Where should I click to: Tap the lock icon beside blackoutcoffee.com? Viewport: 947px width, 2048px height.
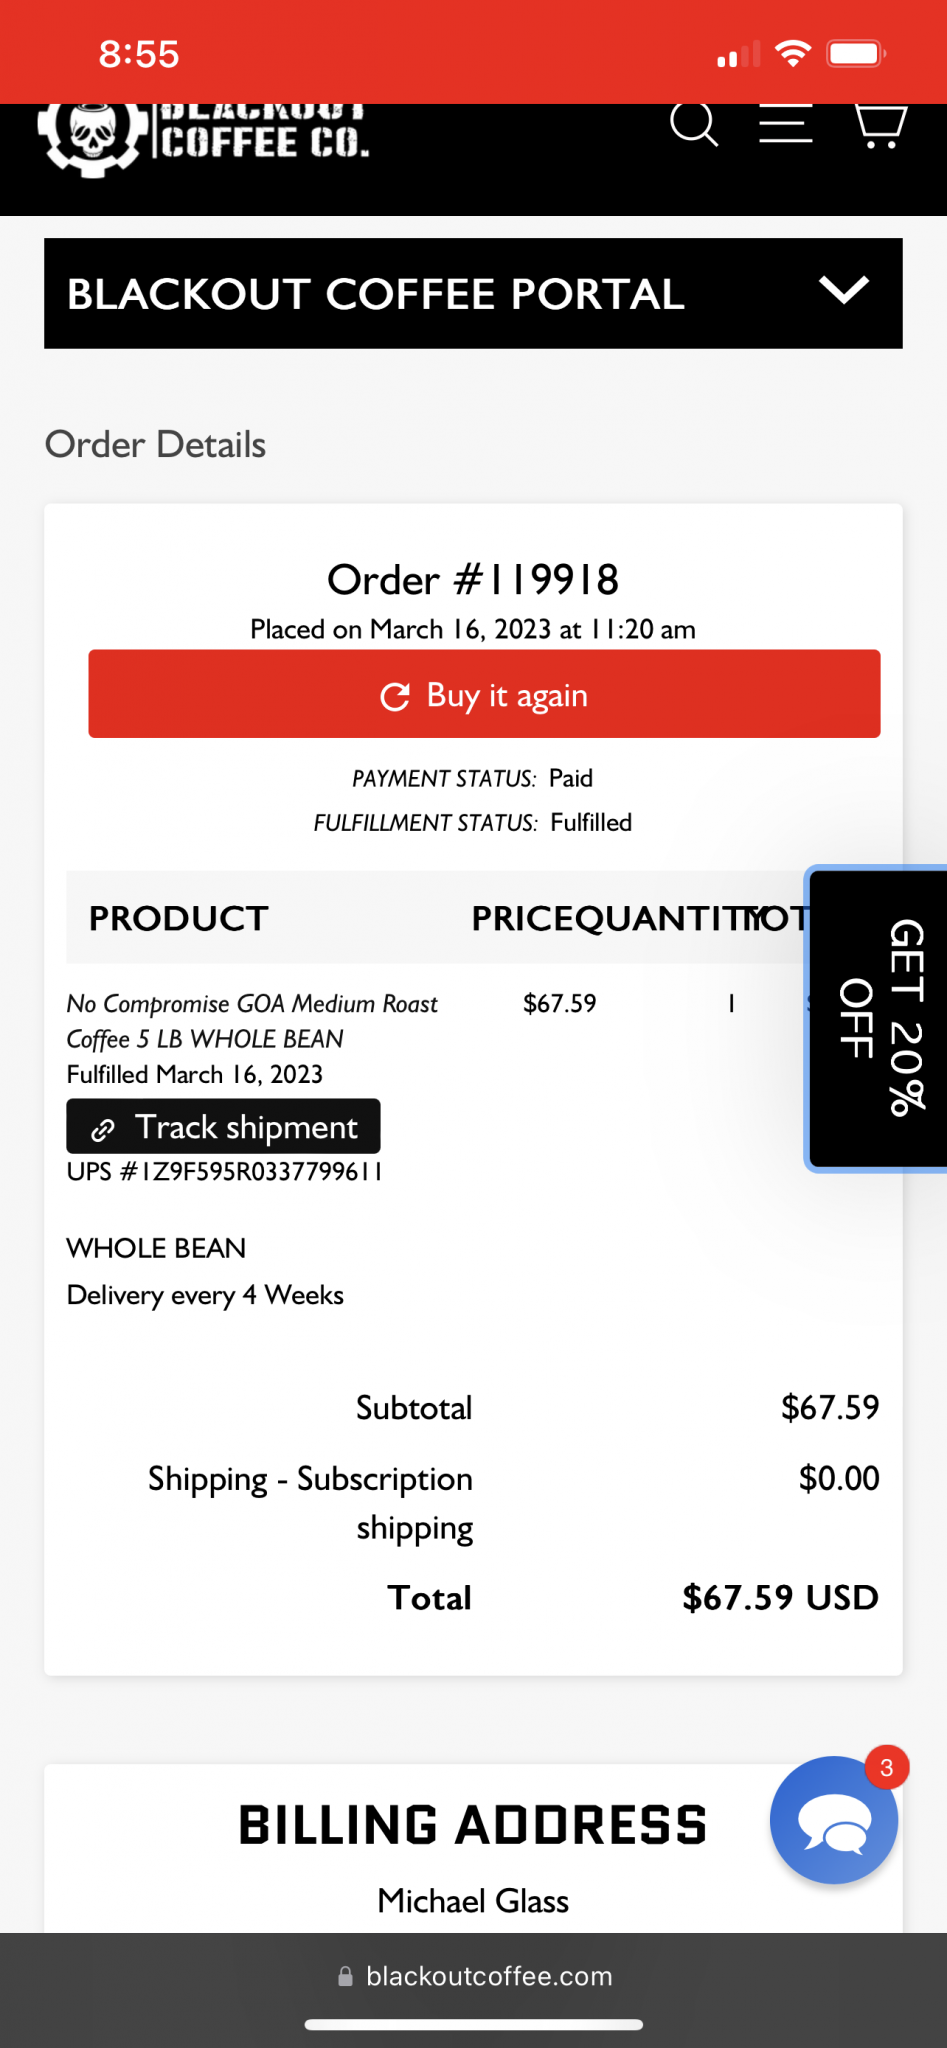pyautogui.click(x=345, y=1976)
